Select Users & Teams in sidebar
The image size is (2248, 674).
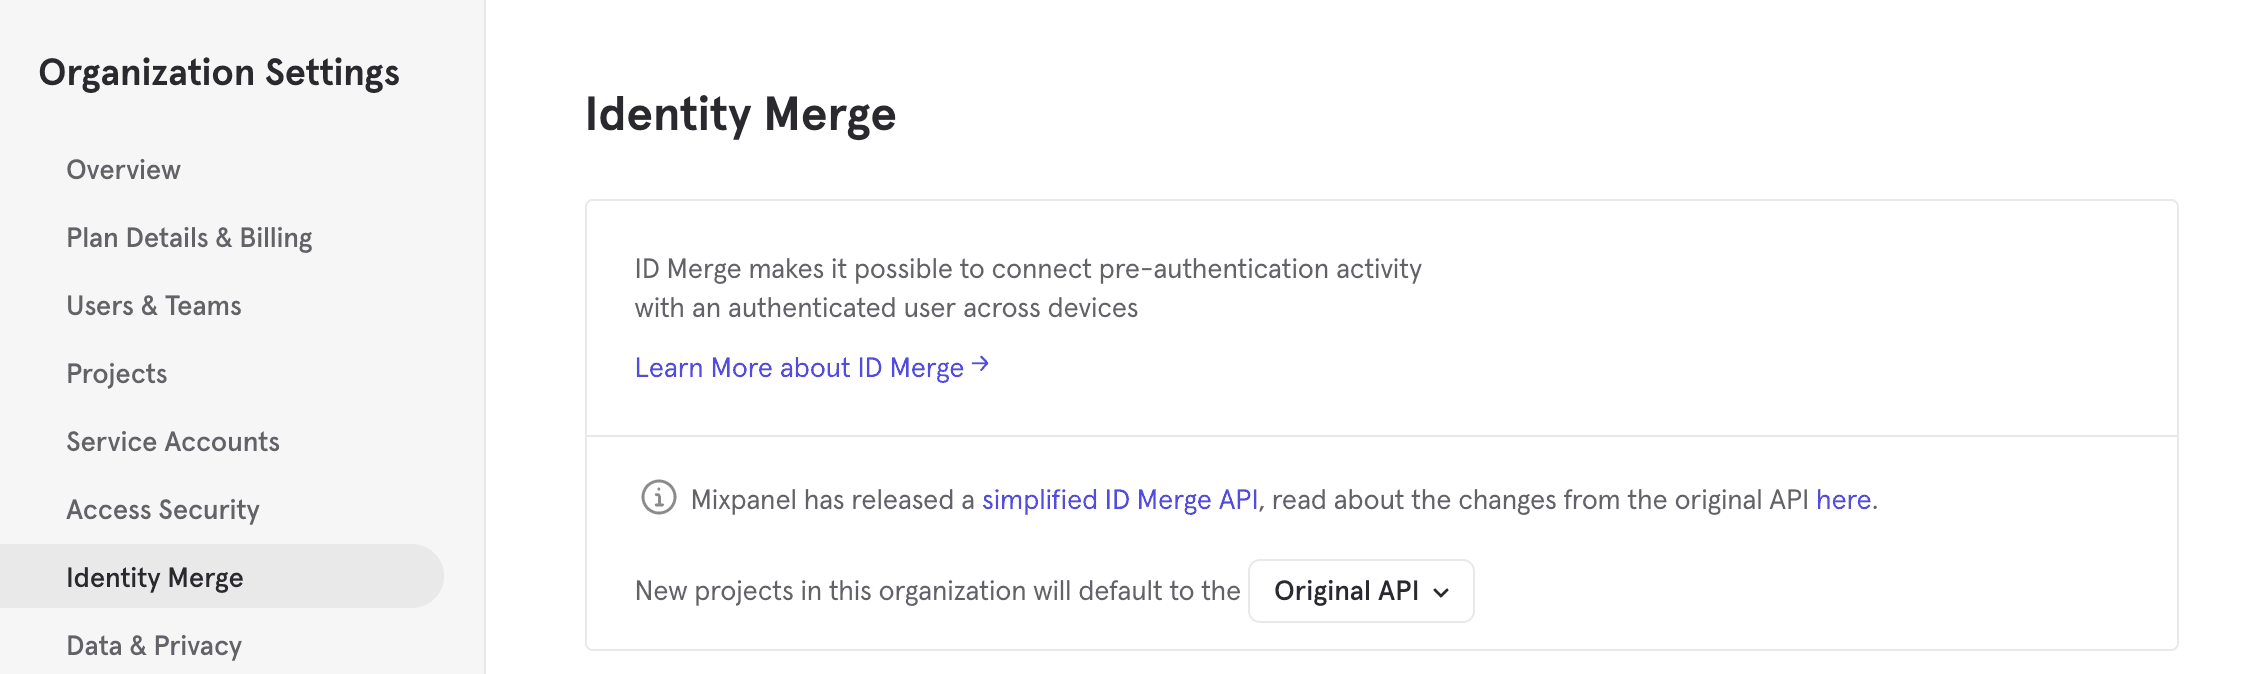coord(154,306)
